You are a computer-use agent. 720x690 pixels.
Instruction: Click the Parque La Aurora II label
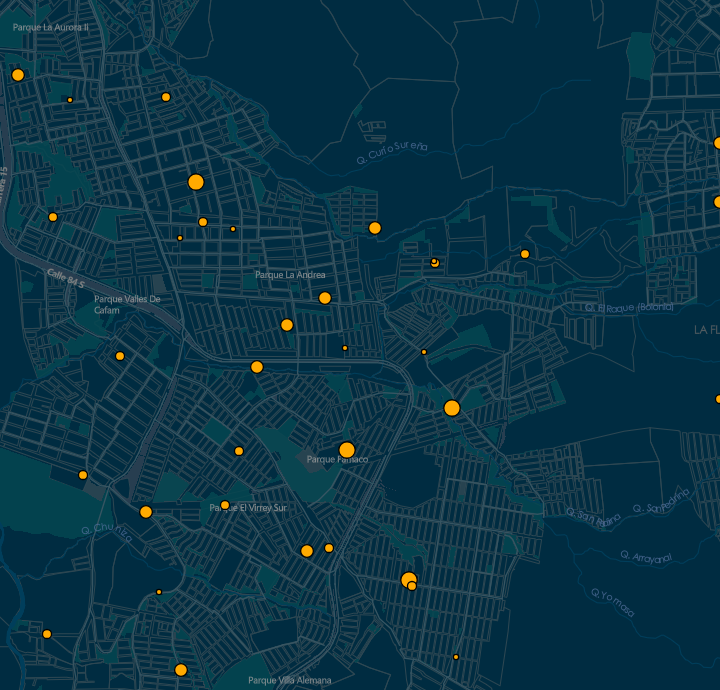(x=51, y=27)
